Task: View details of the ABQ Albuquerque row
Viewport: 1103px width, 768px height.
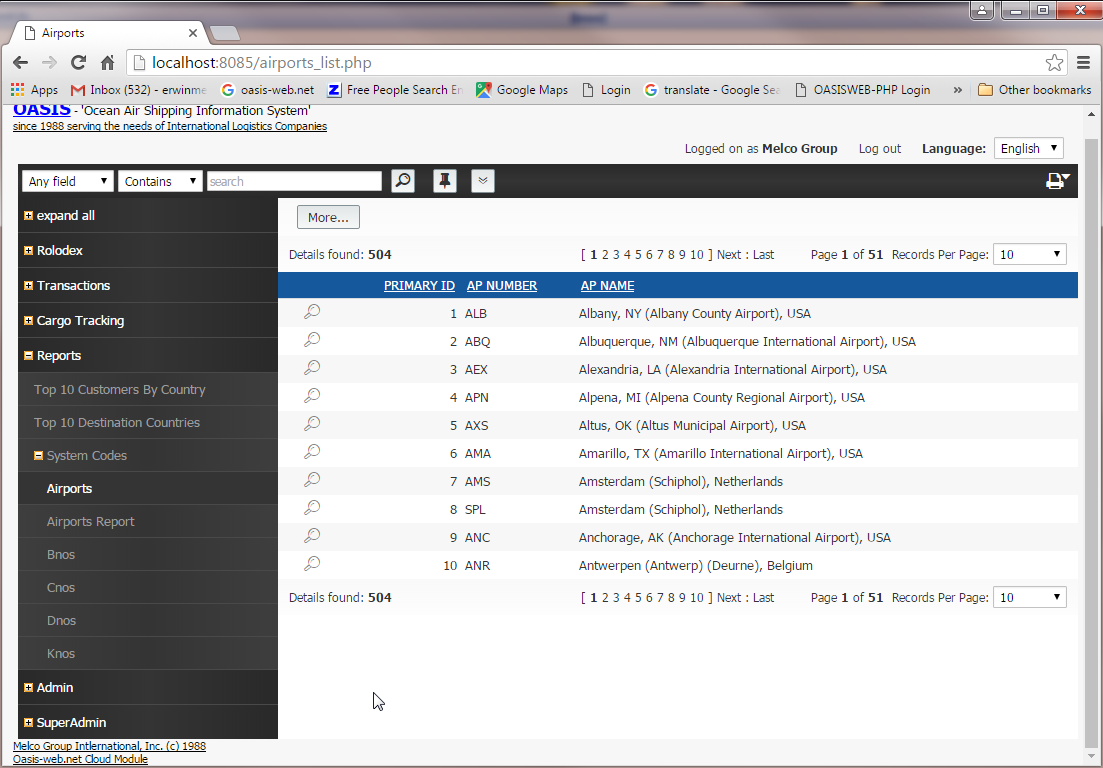Action: point(312,340)
